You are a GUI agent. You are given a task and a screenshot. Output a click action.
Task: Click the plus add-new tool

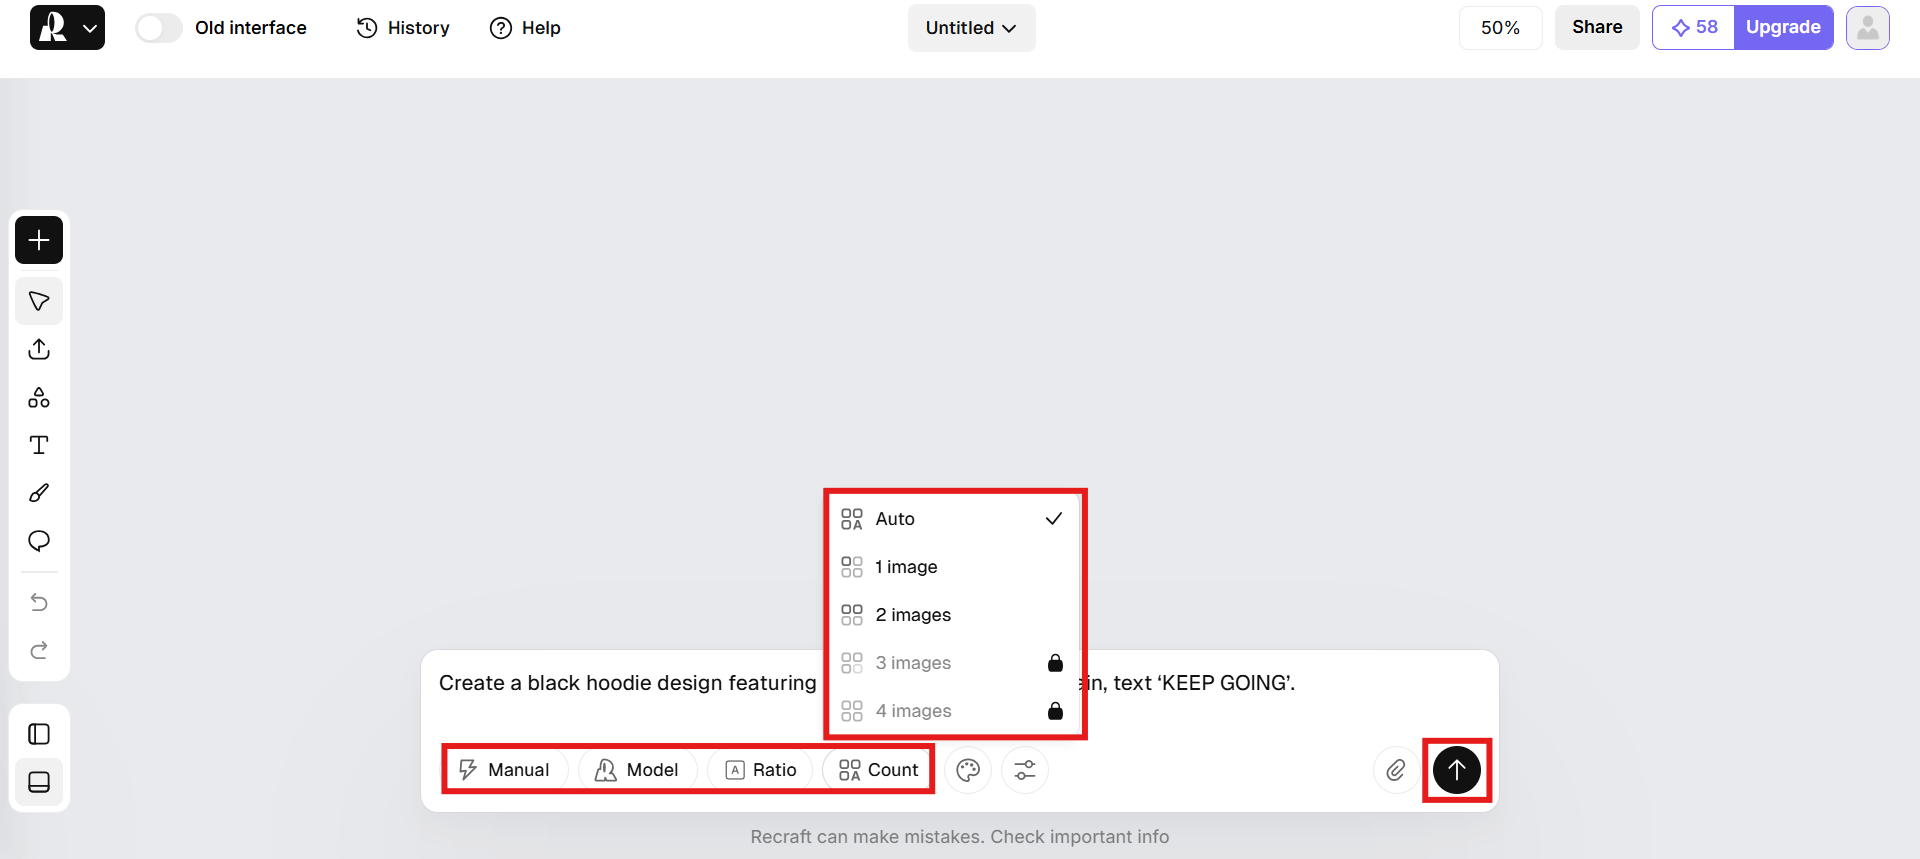pos(39,240)
